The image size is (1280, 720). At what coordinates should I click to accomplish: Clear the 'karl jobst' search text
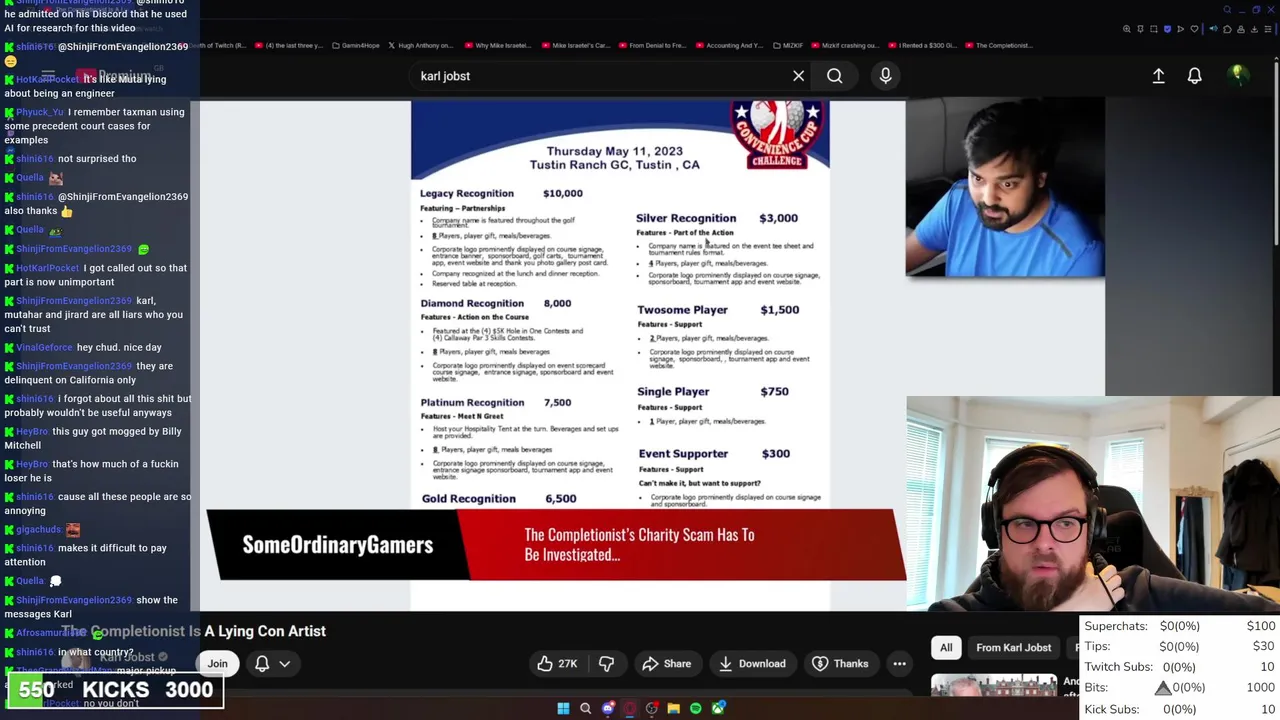coord(798,76)
